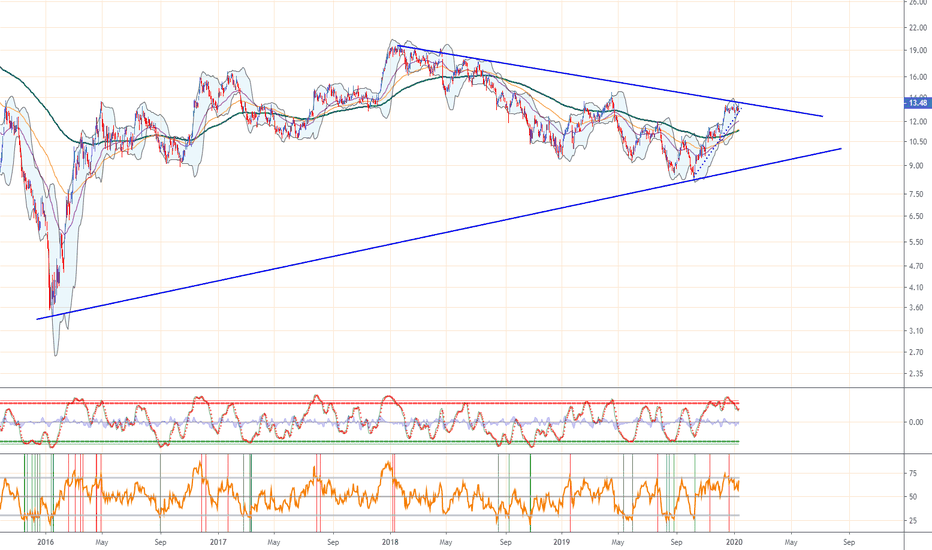
Task: Select the lower ascending blue trendline
Action: point(439,234)
